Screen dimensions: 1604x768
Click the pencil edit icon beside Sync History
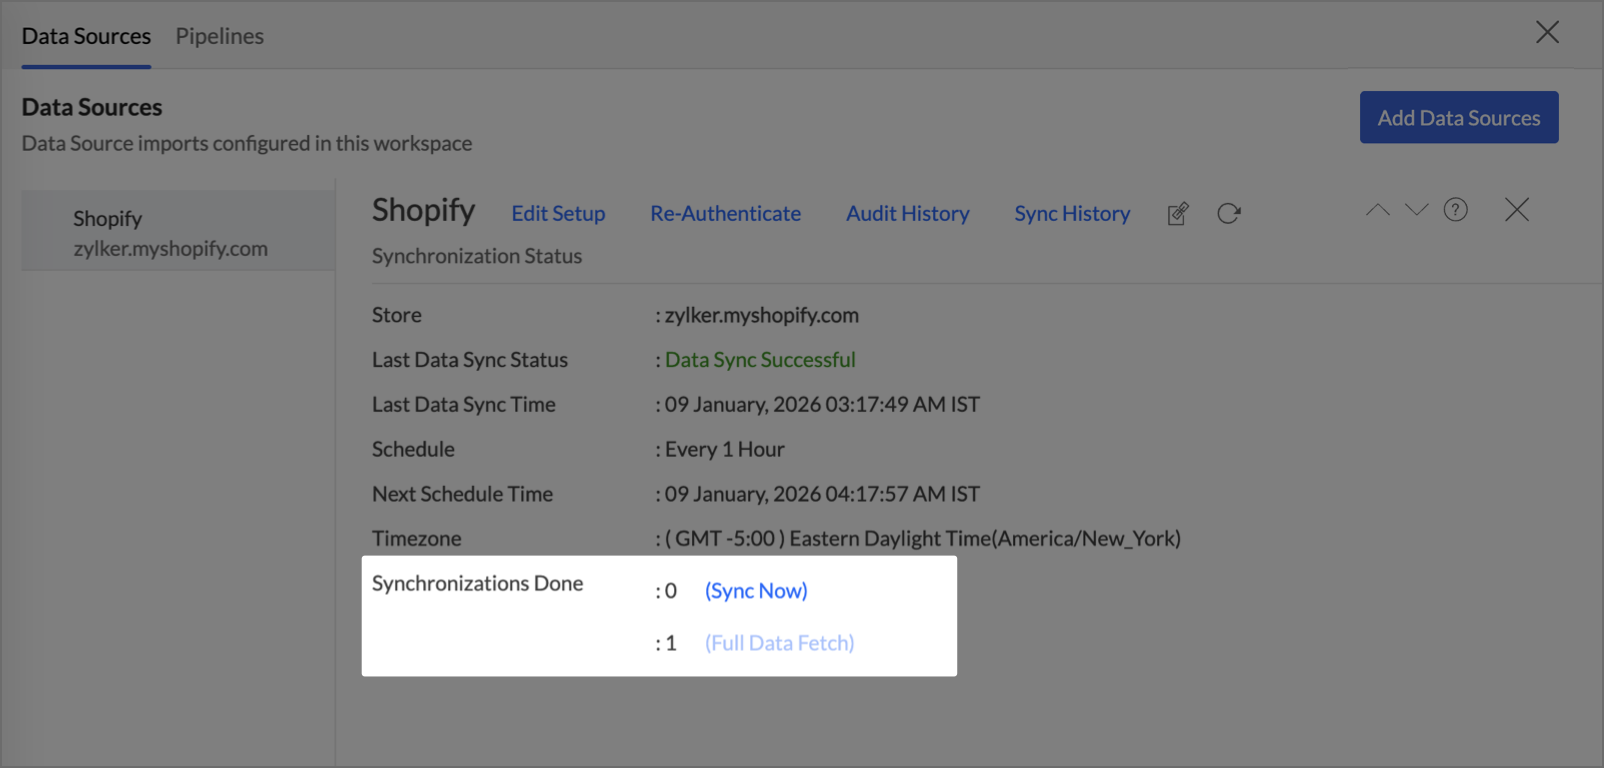1178,214
